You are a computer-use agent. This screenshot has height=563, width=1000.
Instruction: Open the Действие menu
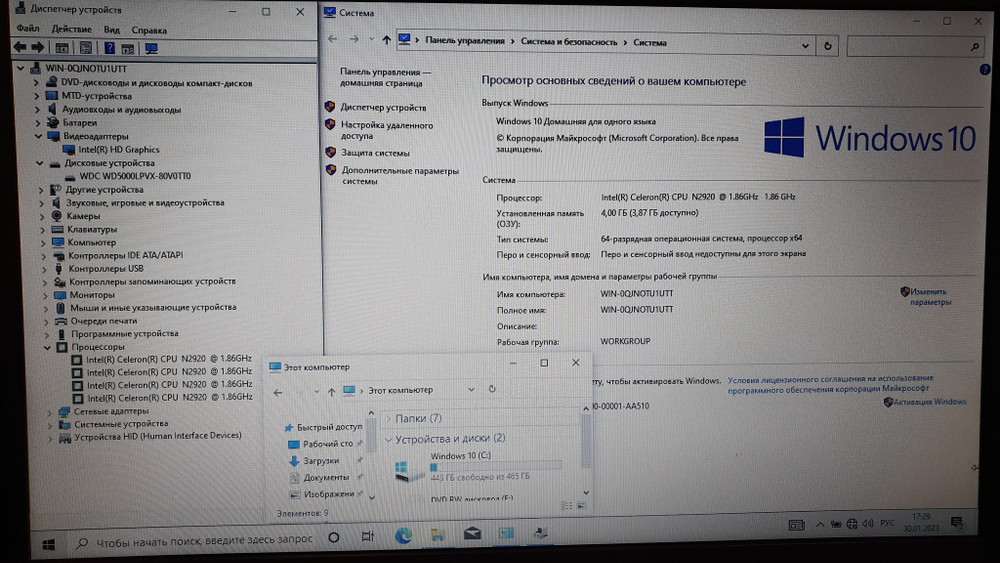point(71,29)
